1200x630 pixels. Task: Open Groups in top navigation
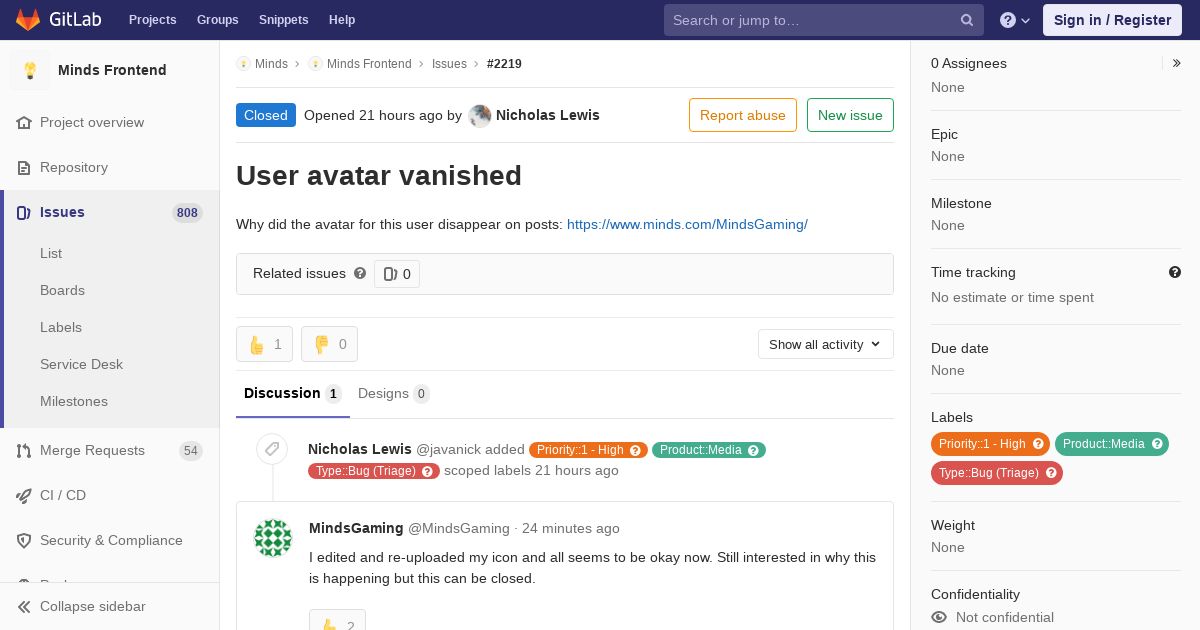218,20
